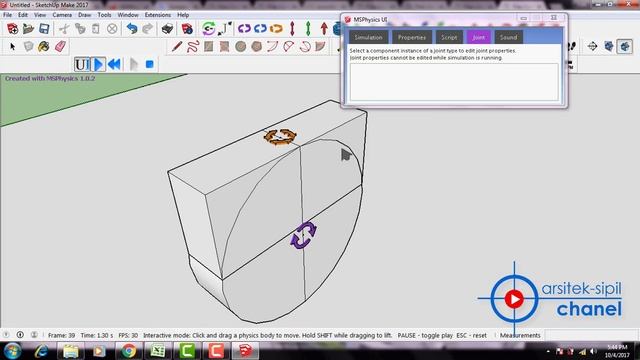Open the Edit menu
640x360 pixels.
point(23,15)
